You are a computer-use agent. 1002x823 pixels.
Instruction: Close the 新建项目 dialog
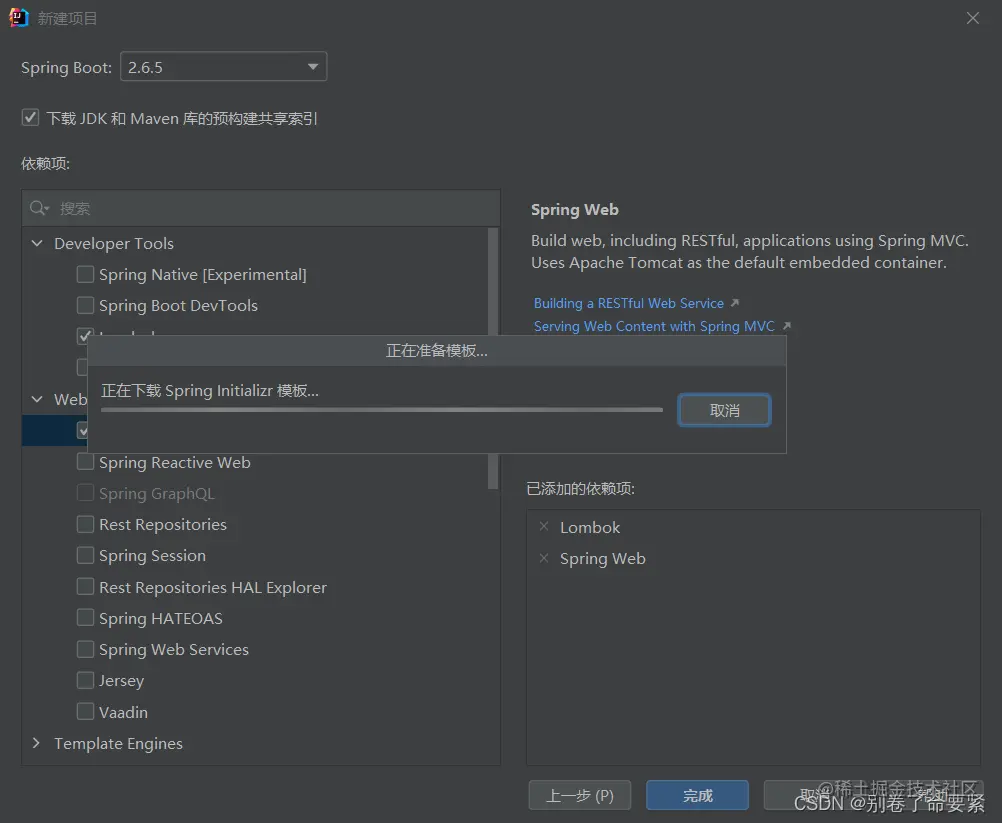[x=973, y=18]
